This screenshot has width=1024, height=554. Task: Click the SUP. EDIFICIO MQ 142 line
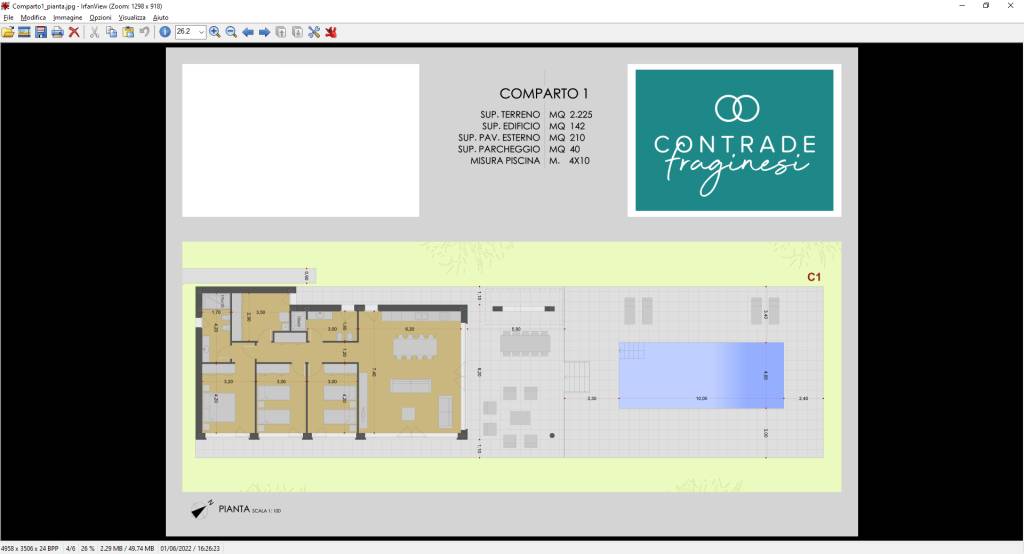point(534,126)
